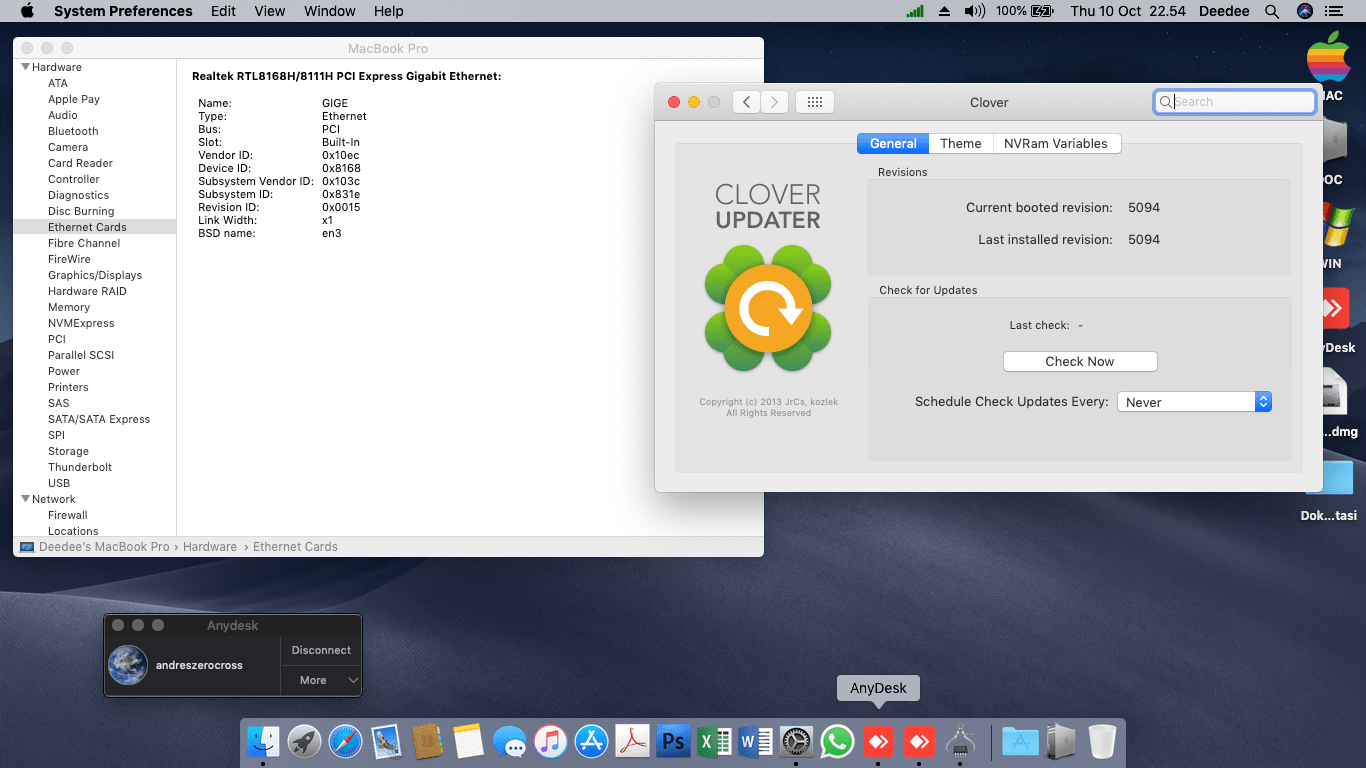Select Memory in the Hardware list
1366x768 pixels.
click(69, 307)
